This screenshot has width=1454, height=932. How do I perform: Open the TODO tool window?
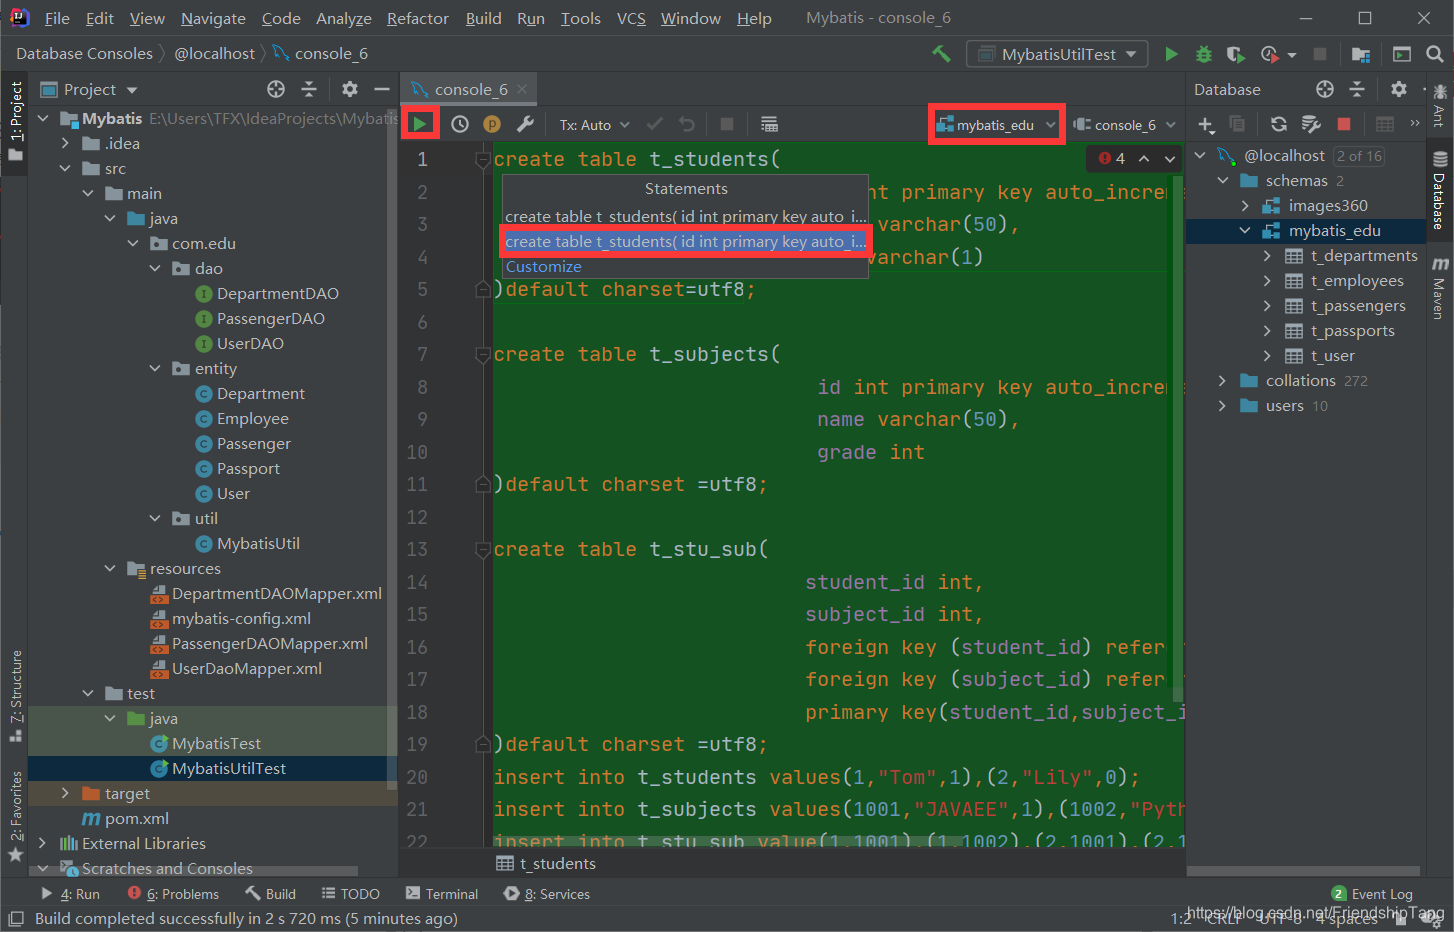pyautogui.click(x=351, y=894)
